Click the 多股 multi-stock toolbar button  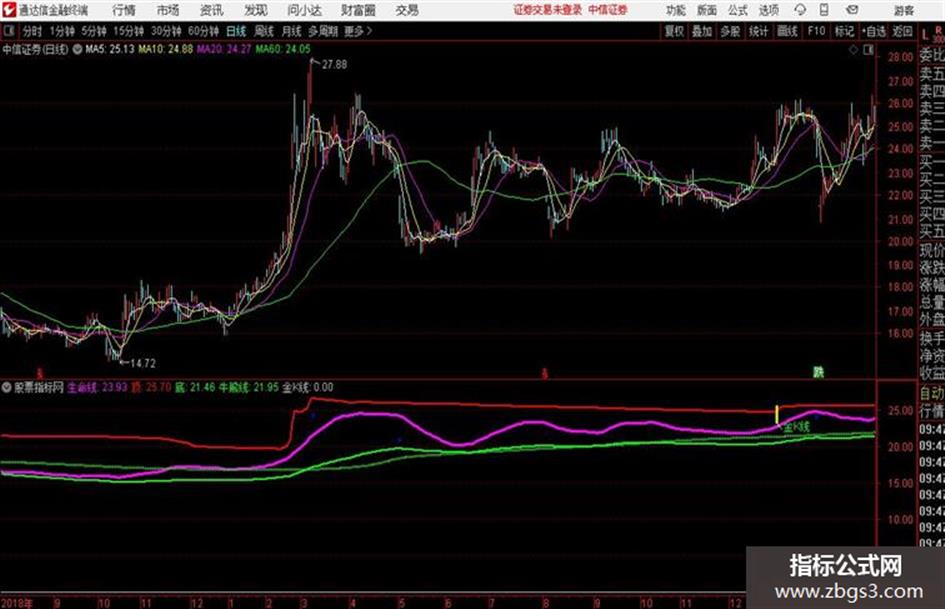click(x=730, y=31)
